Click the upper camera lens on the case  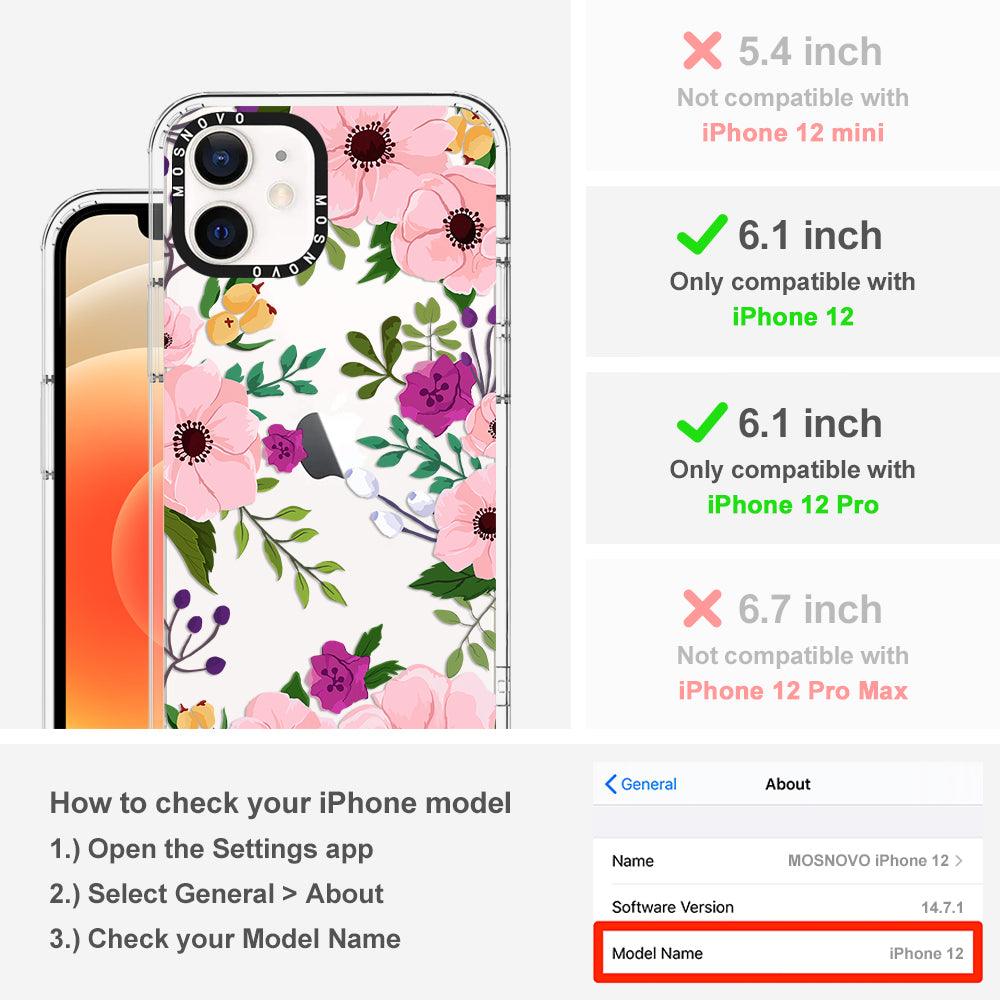click(221, 158)
